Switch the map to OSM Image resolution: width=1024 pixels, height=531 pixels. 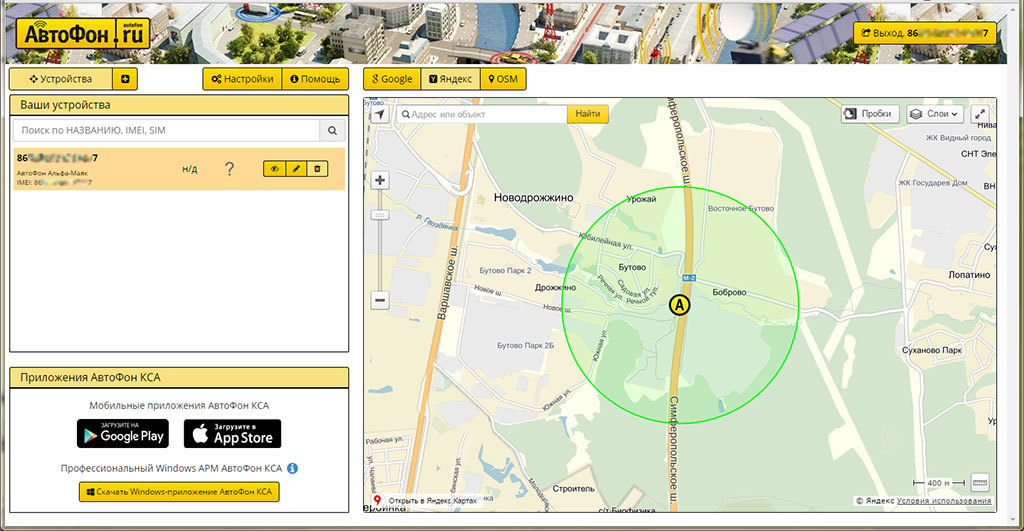click(x=503, y=79)
